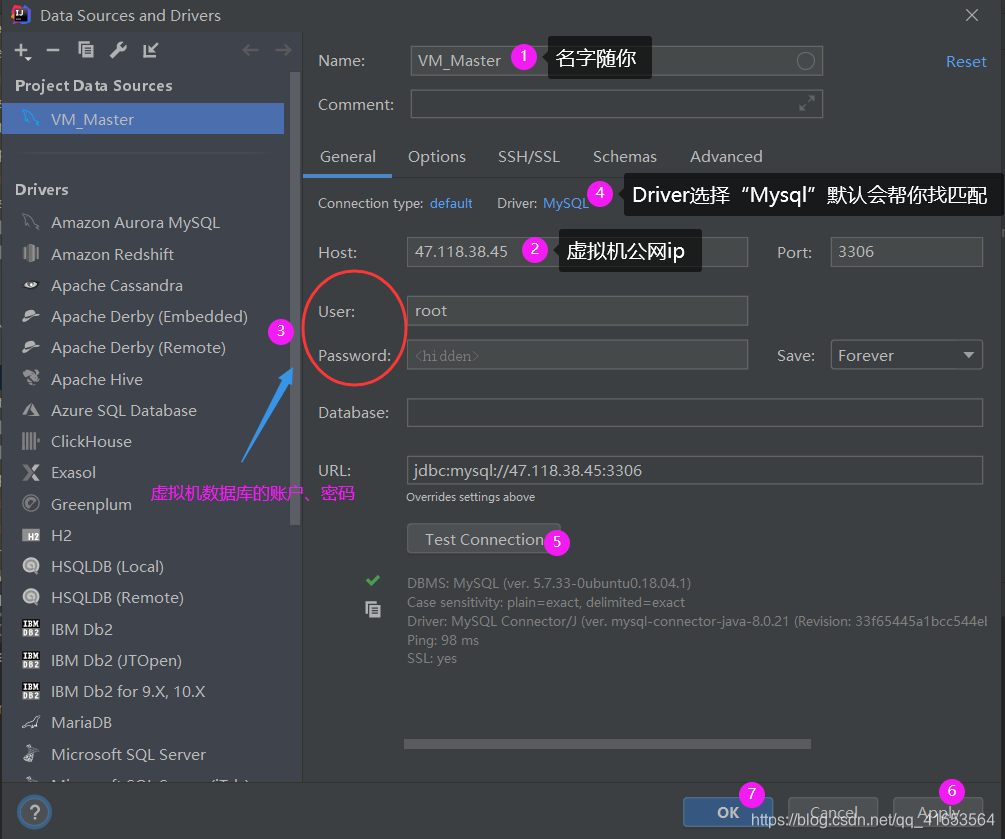Screen dimensions: 1005x839
Task: Select Apache Derby (Remote) driver
Action: [x=138, y=347]
